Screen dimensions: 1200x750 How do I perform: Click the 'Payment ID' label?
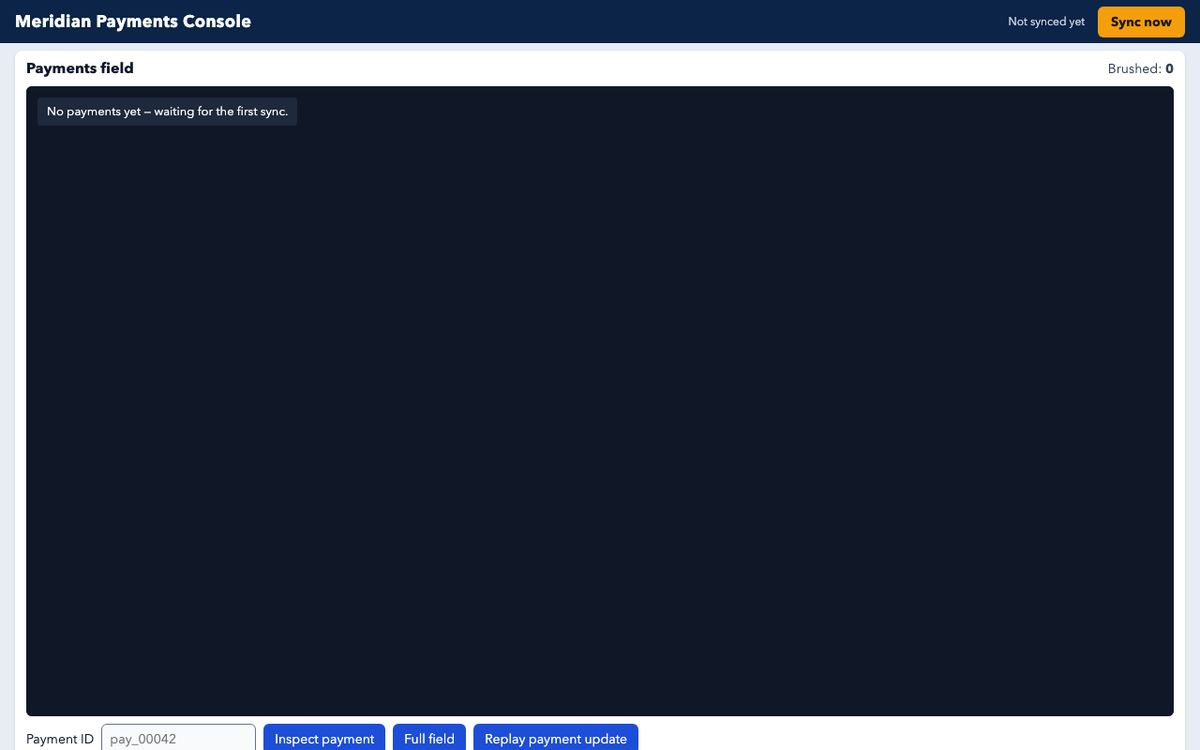click(60, 739)
